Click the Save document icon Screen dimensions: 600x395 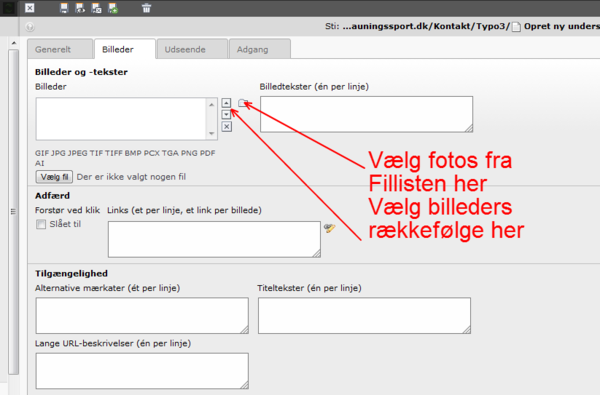tap(64, 8)
